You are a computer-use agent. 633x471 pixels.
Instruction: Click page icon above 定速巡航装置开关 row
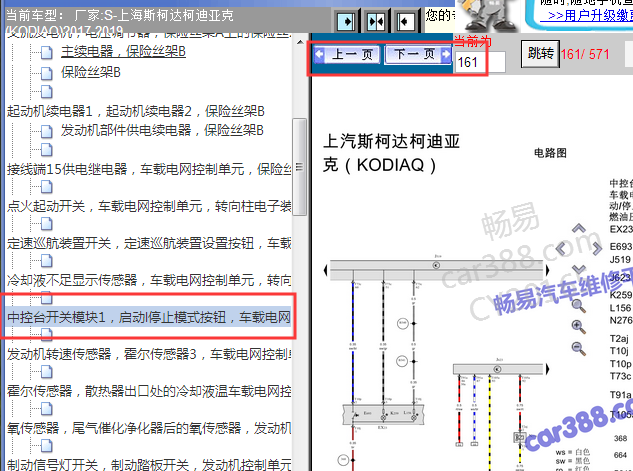click(x=47, y=224)
